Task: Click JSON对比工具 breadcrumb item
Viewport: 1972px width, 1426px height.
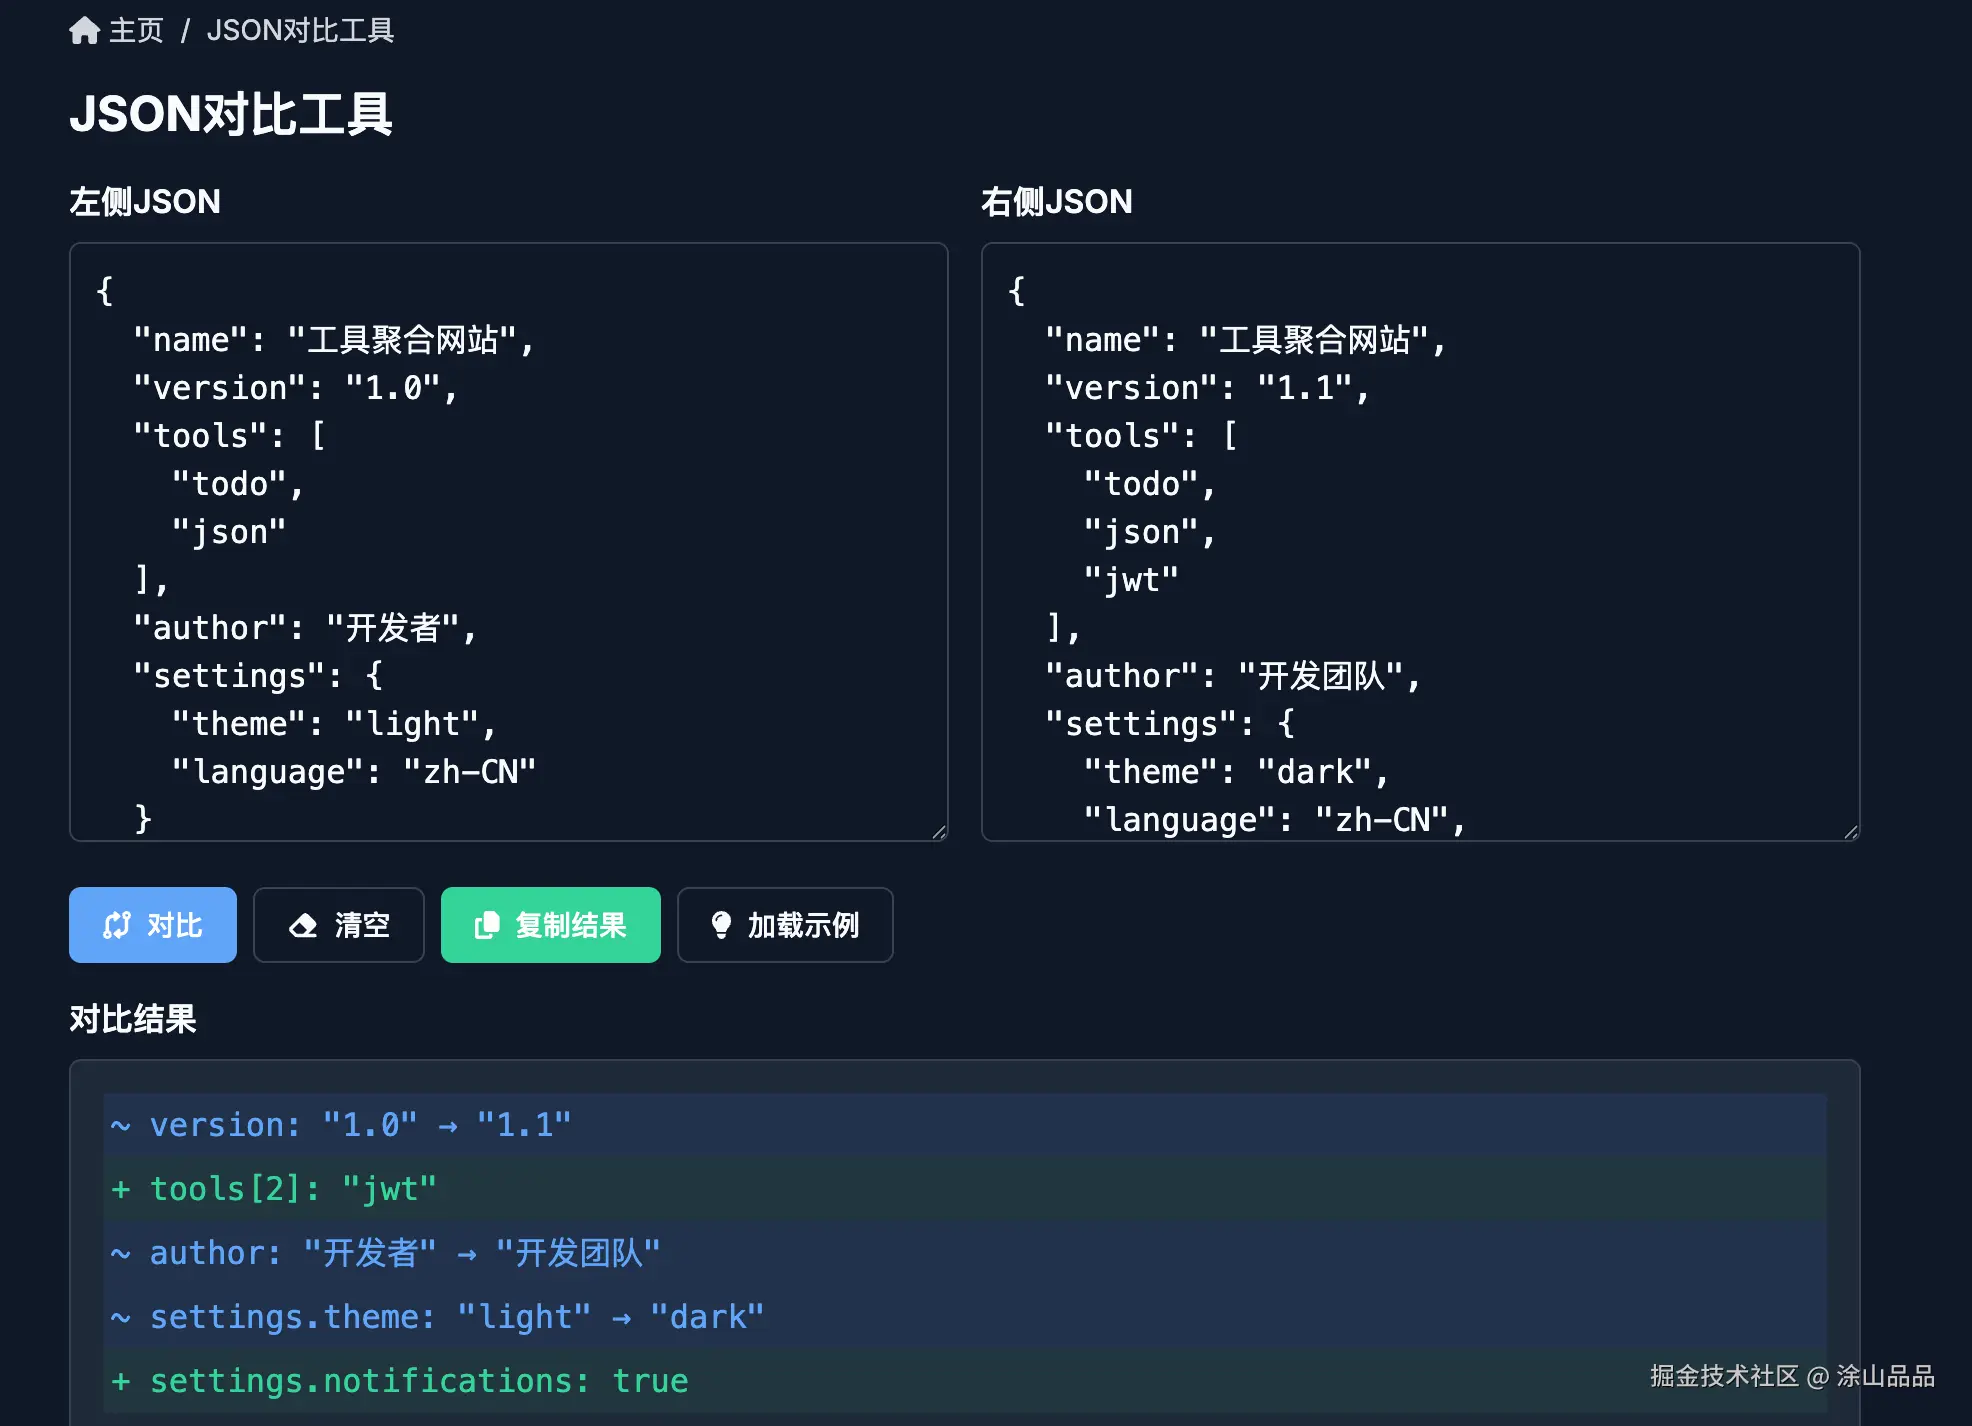Action: click(300, 31)
